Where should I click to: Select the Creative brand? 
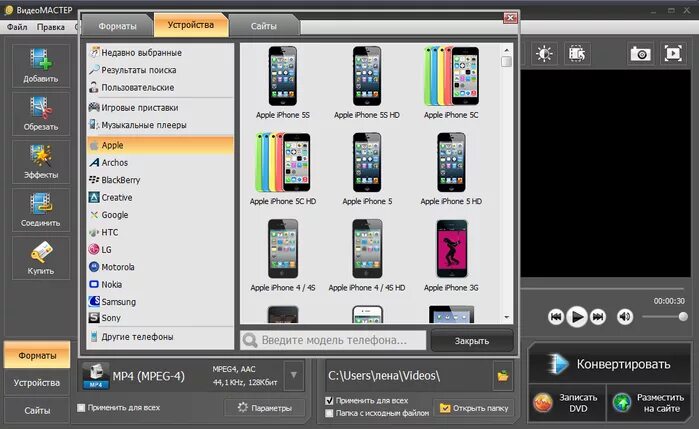click(160, 197)
